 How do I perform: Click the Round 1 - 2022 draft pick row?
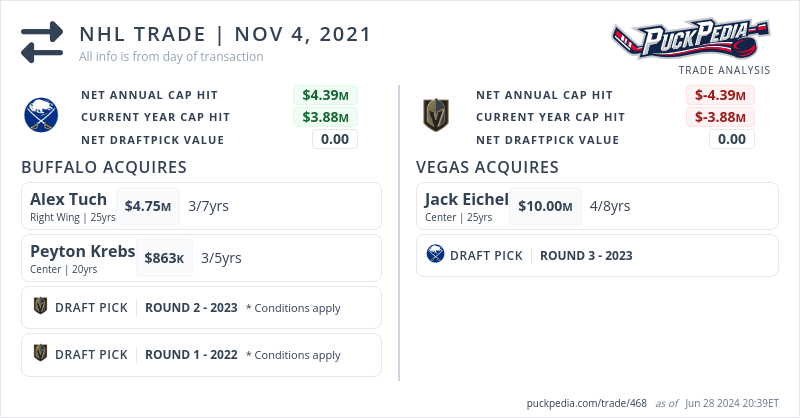click(200, 354)
